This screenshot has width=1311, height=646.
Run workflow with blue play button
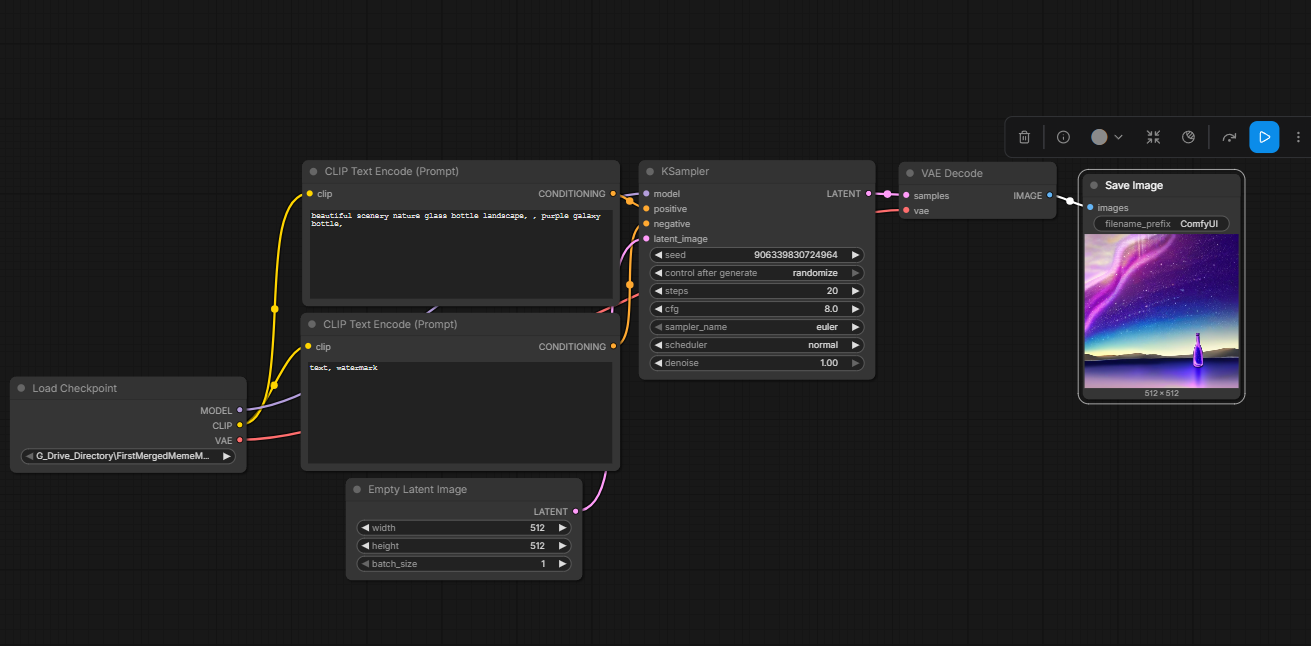point(1264,137)
